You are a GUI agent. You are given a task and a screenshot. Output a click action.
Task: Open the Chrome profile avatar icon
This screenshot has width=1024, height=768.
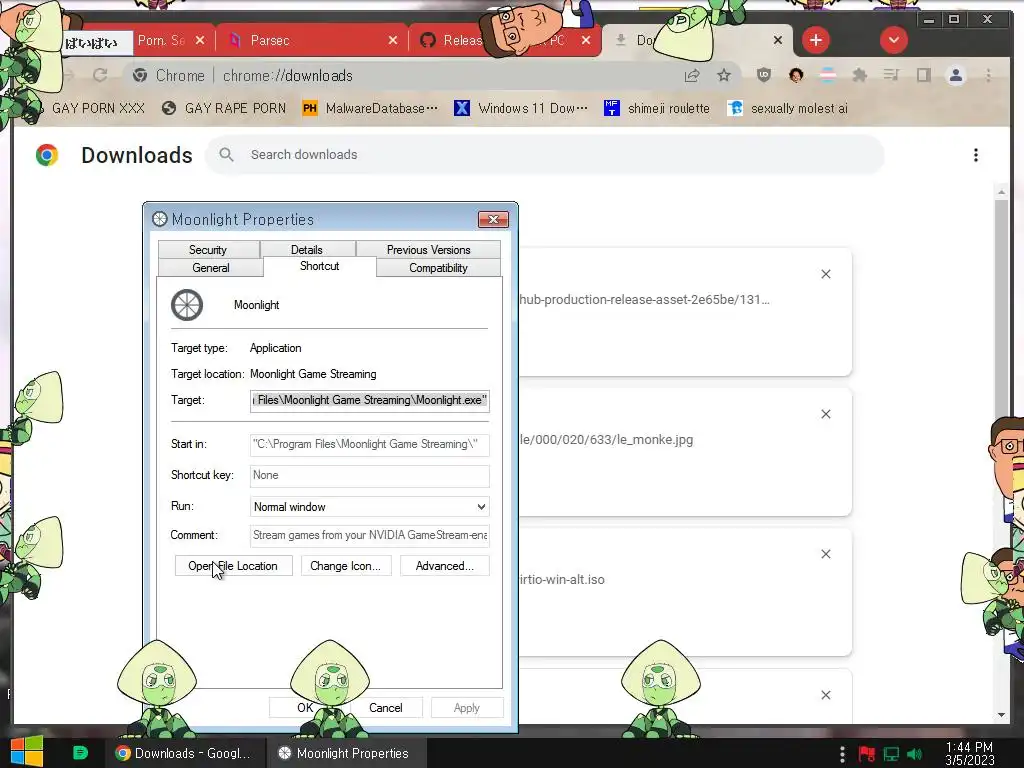pyautogui.click(x=955, y=75)
